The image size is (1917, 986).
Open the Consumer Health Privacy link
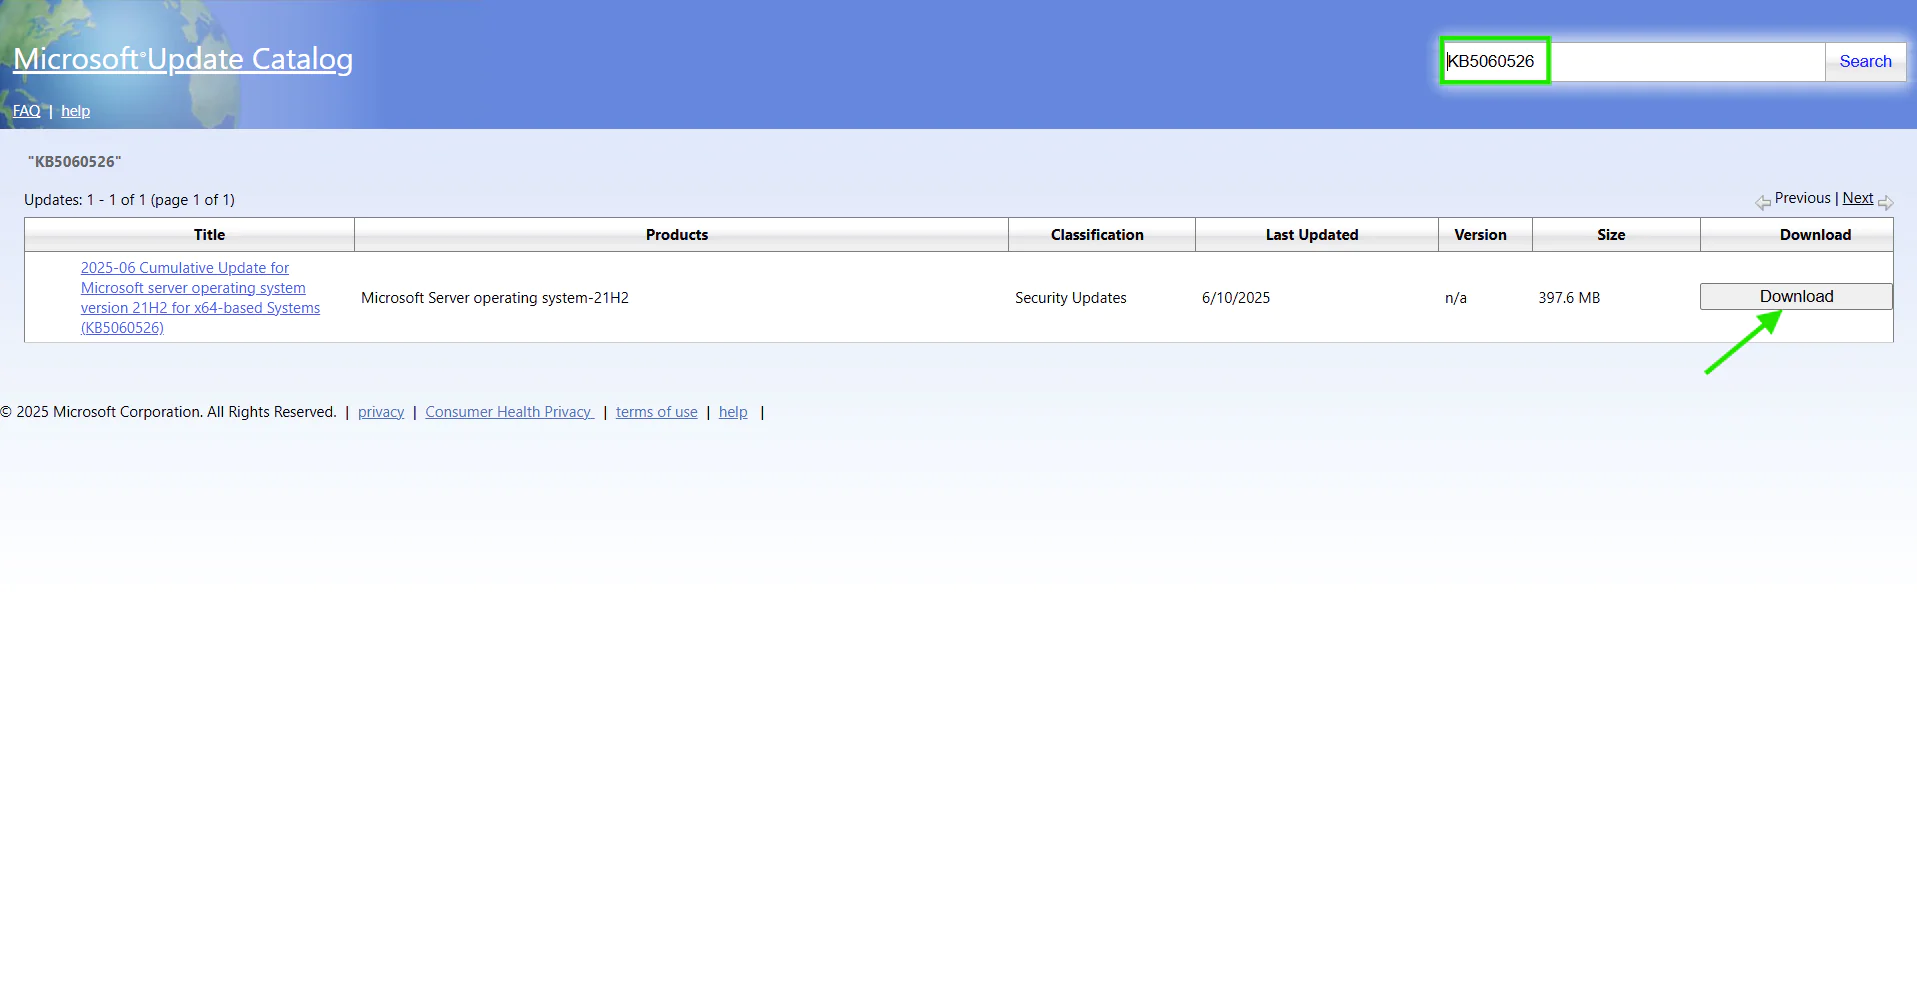[x=509, y=412]
